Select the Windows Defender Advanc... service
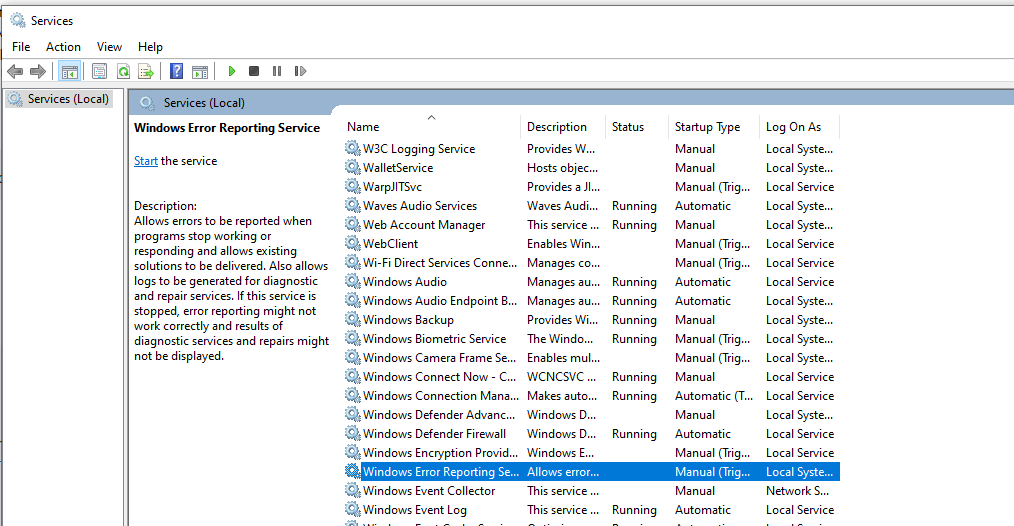Image resolution: width=1014 pixels, height=526 pixels. [438, 415]
